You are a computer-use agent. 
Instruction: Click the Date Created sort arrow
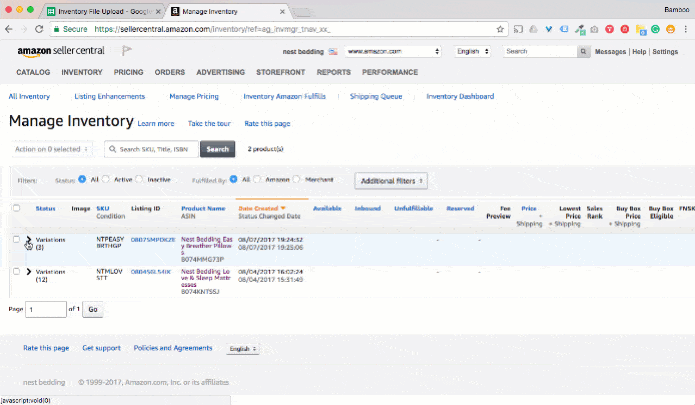[283, 208]
